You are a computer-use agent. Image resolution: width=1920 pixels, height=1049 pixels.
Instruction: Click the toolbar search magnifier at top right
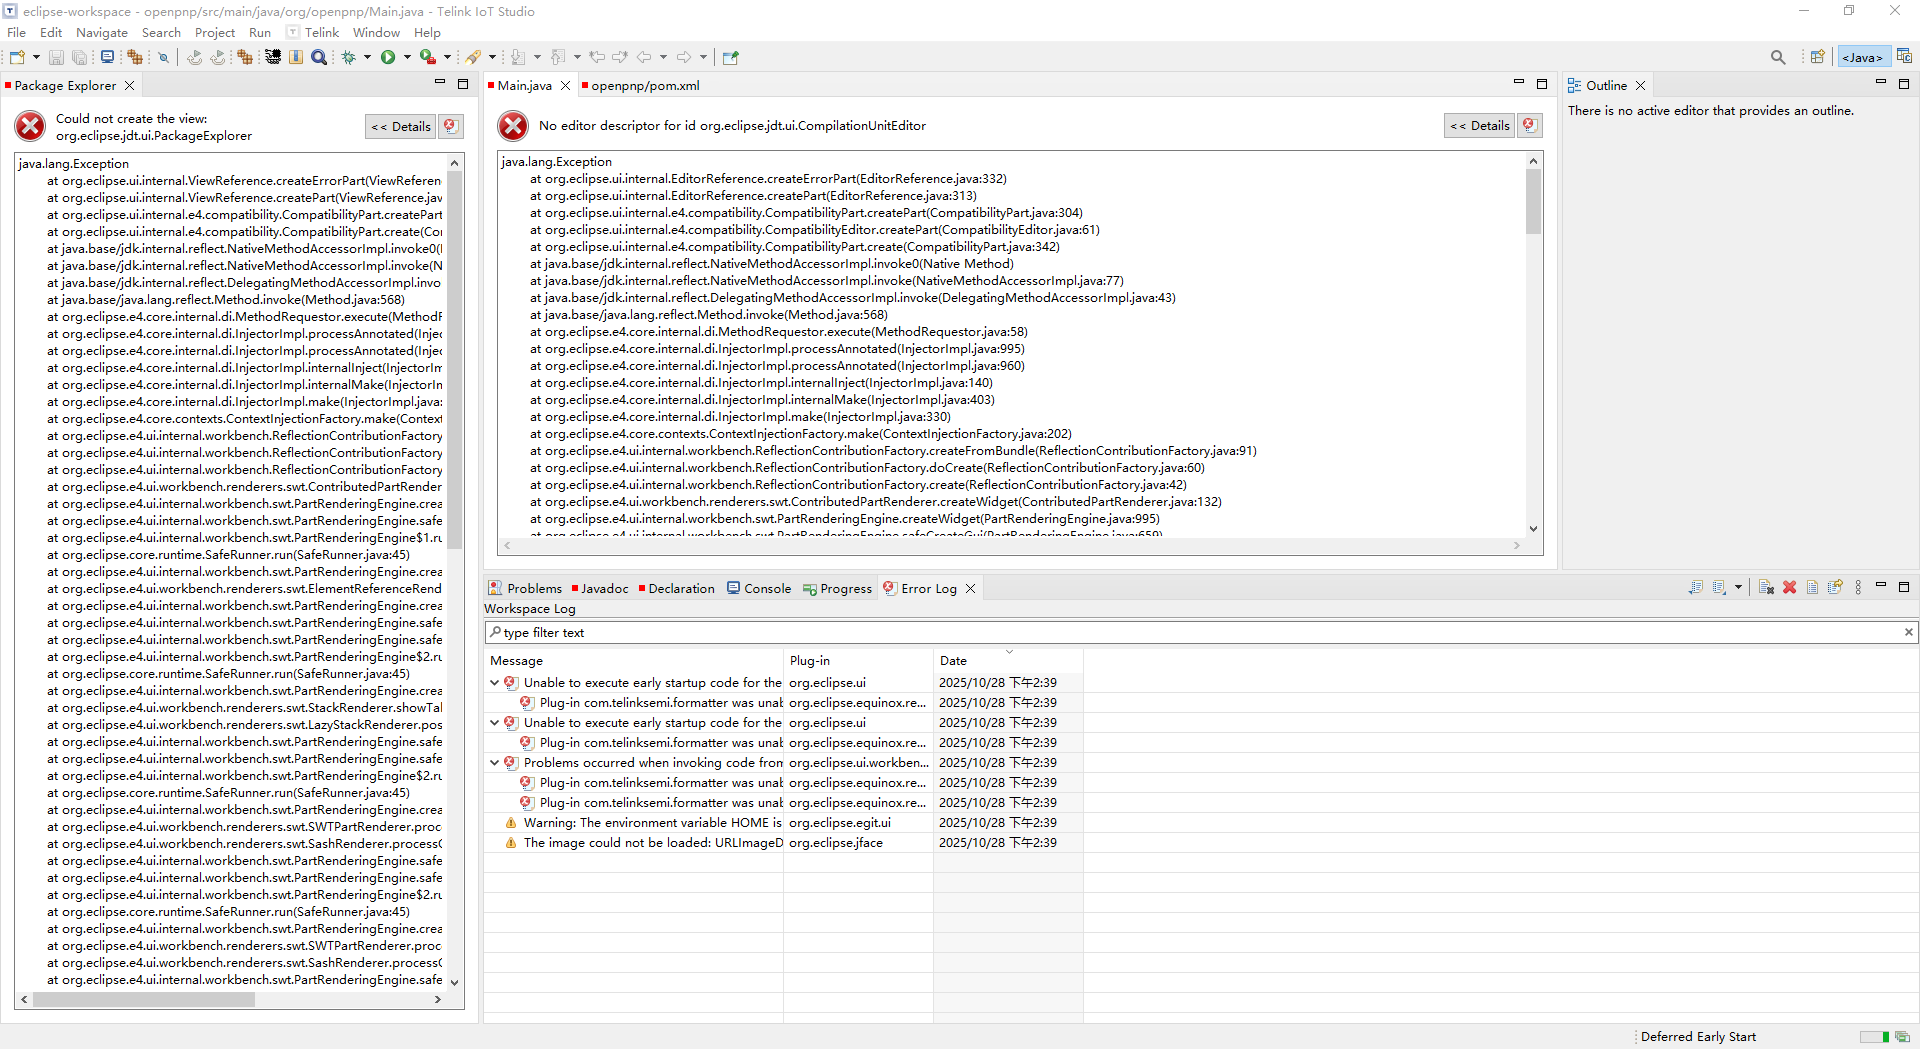point(1778,57)
